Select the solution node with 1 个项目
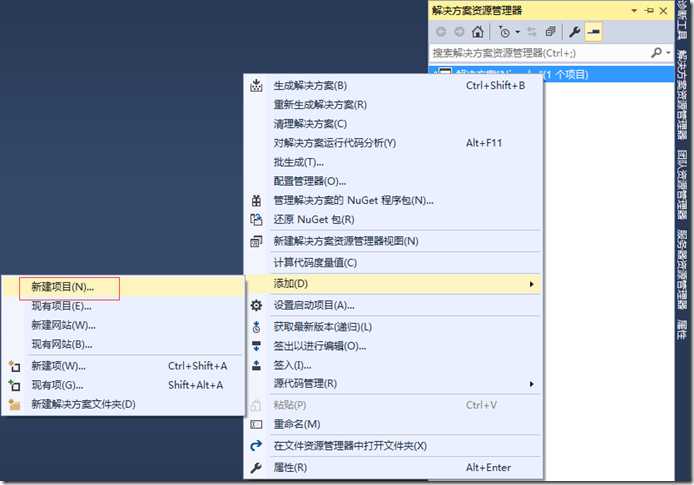 point(551,74)
